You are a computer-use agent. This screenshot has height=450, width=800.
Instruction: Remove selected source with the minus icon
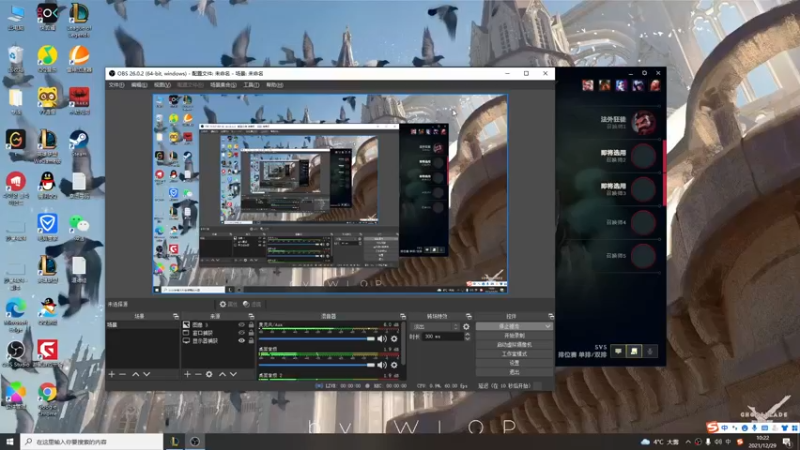pyautogui.click(x=198, y=374)
